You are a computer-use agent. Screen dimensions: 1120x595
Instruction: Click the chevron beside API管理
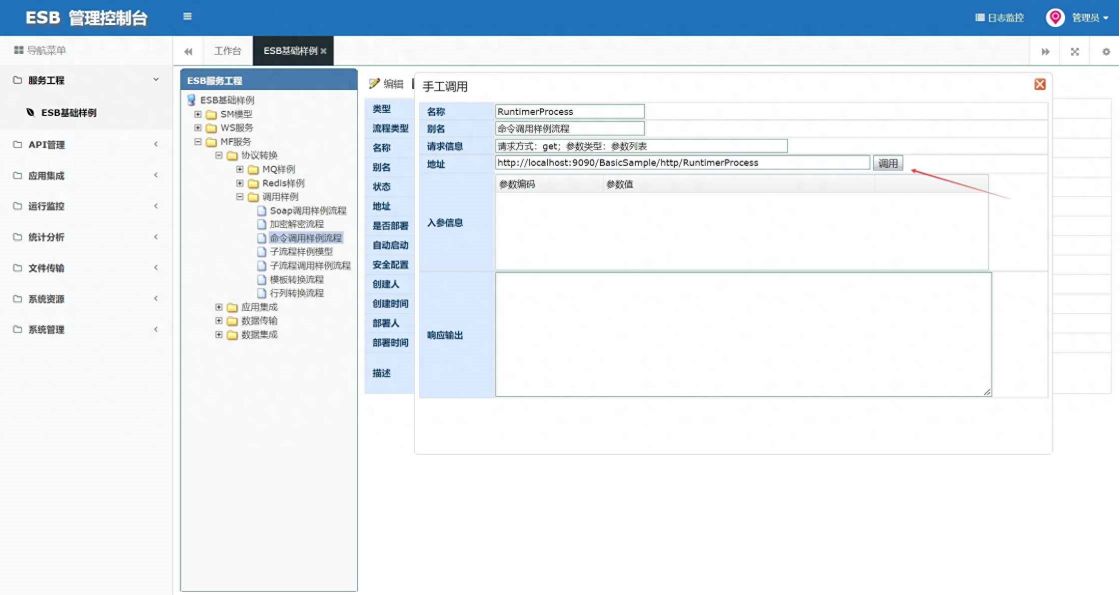[156, 144]
